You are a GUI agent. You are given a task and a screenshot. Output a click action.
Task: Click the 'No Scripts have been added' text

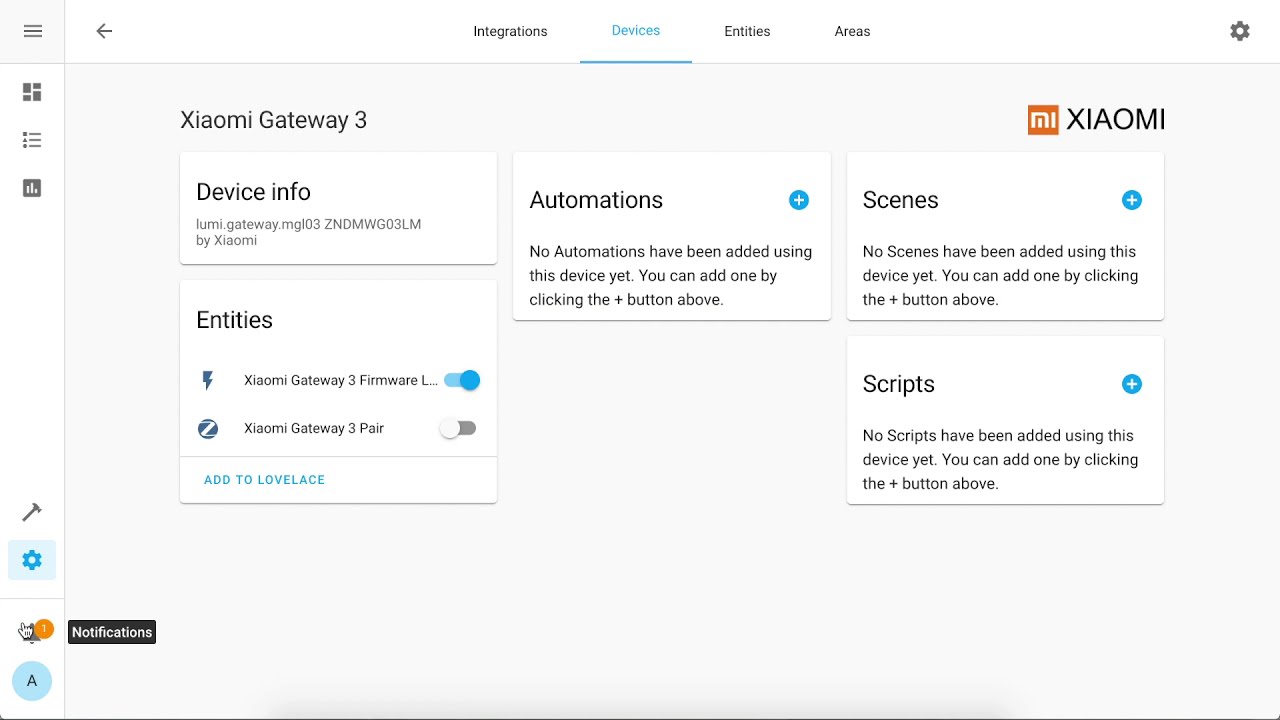point(1000,459)
